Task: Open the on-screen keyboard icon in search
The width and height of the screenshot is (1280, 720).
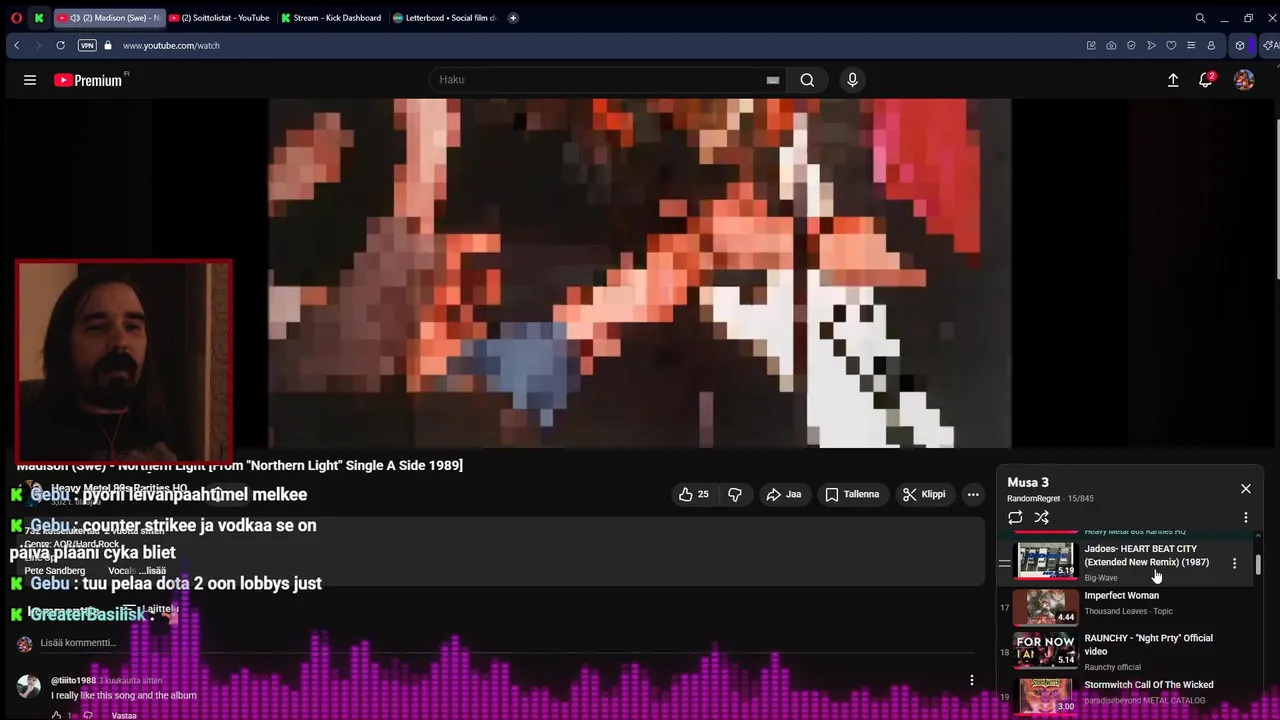Action: (x=773, y=80)
